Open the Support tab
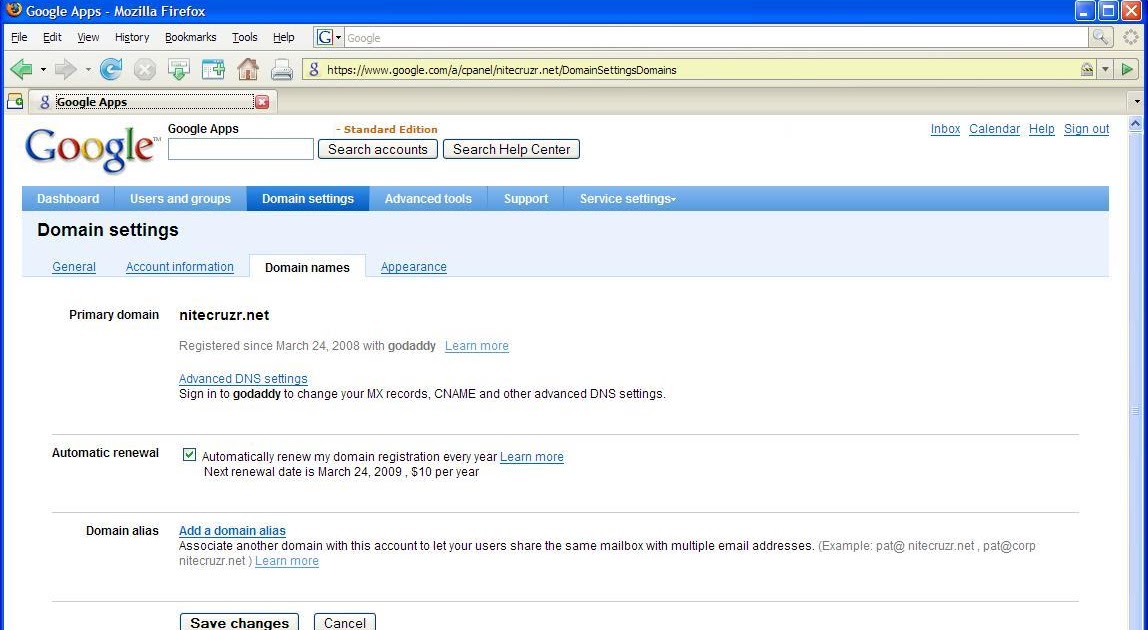The height and width of the screenshot is (630, 1148). [526, 199]
